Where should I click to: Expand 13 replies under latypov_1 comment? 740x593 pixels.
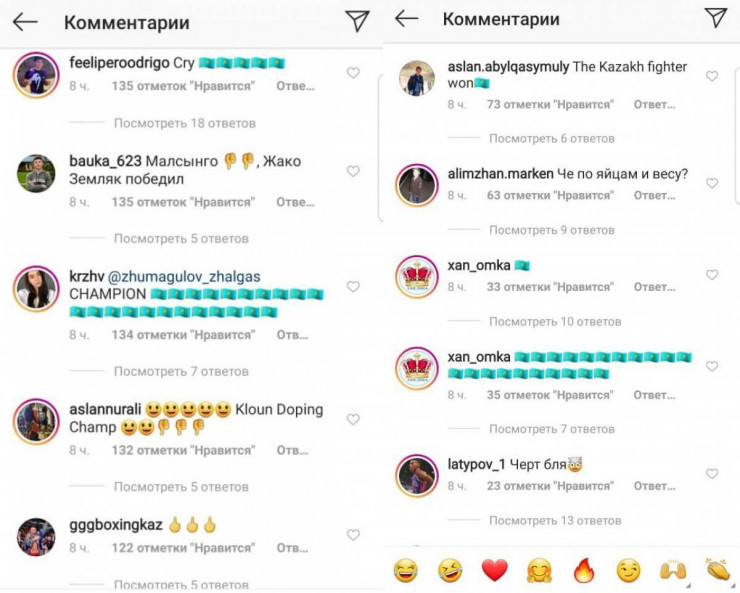click(555, 520)
